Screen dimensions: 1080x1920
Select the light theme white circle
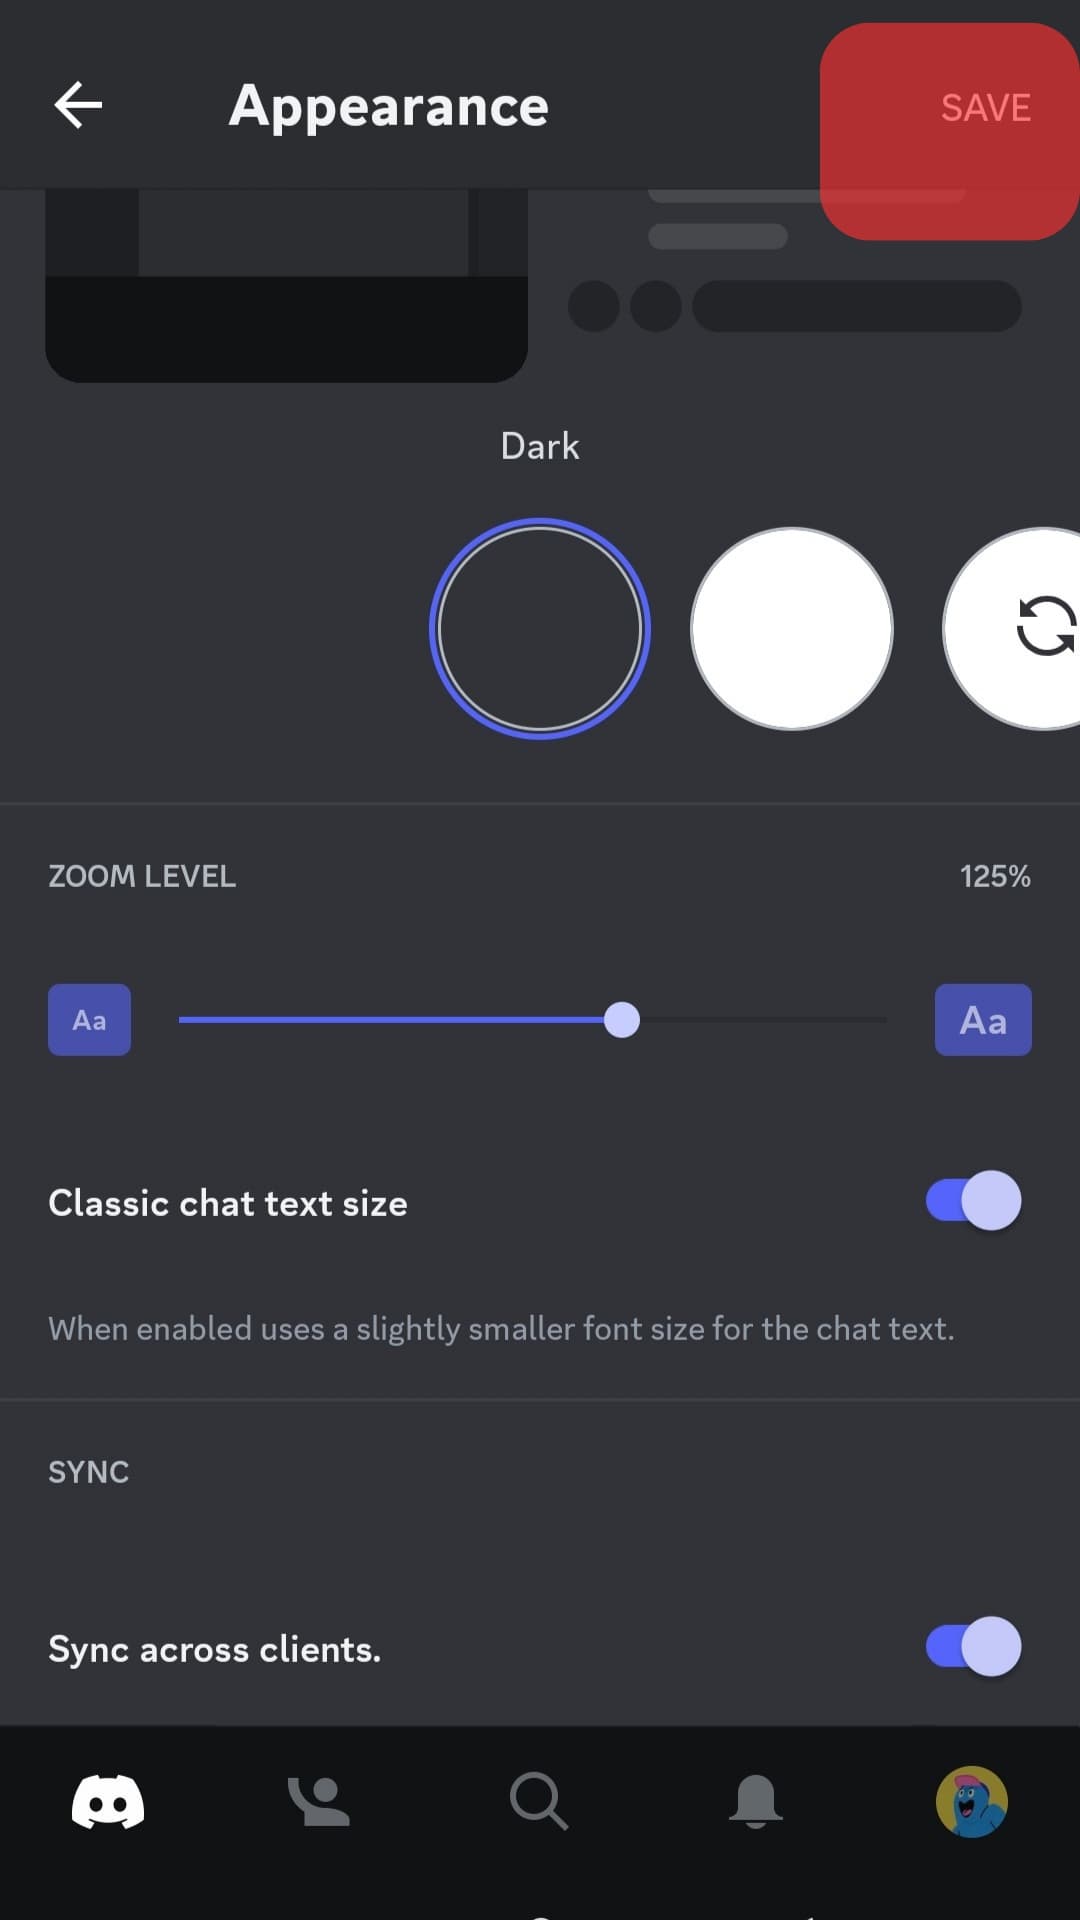pos(792,629)
